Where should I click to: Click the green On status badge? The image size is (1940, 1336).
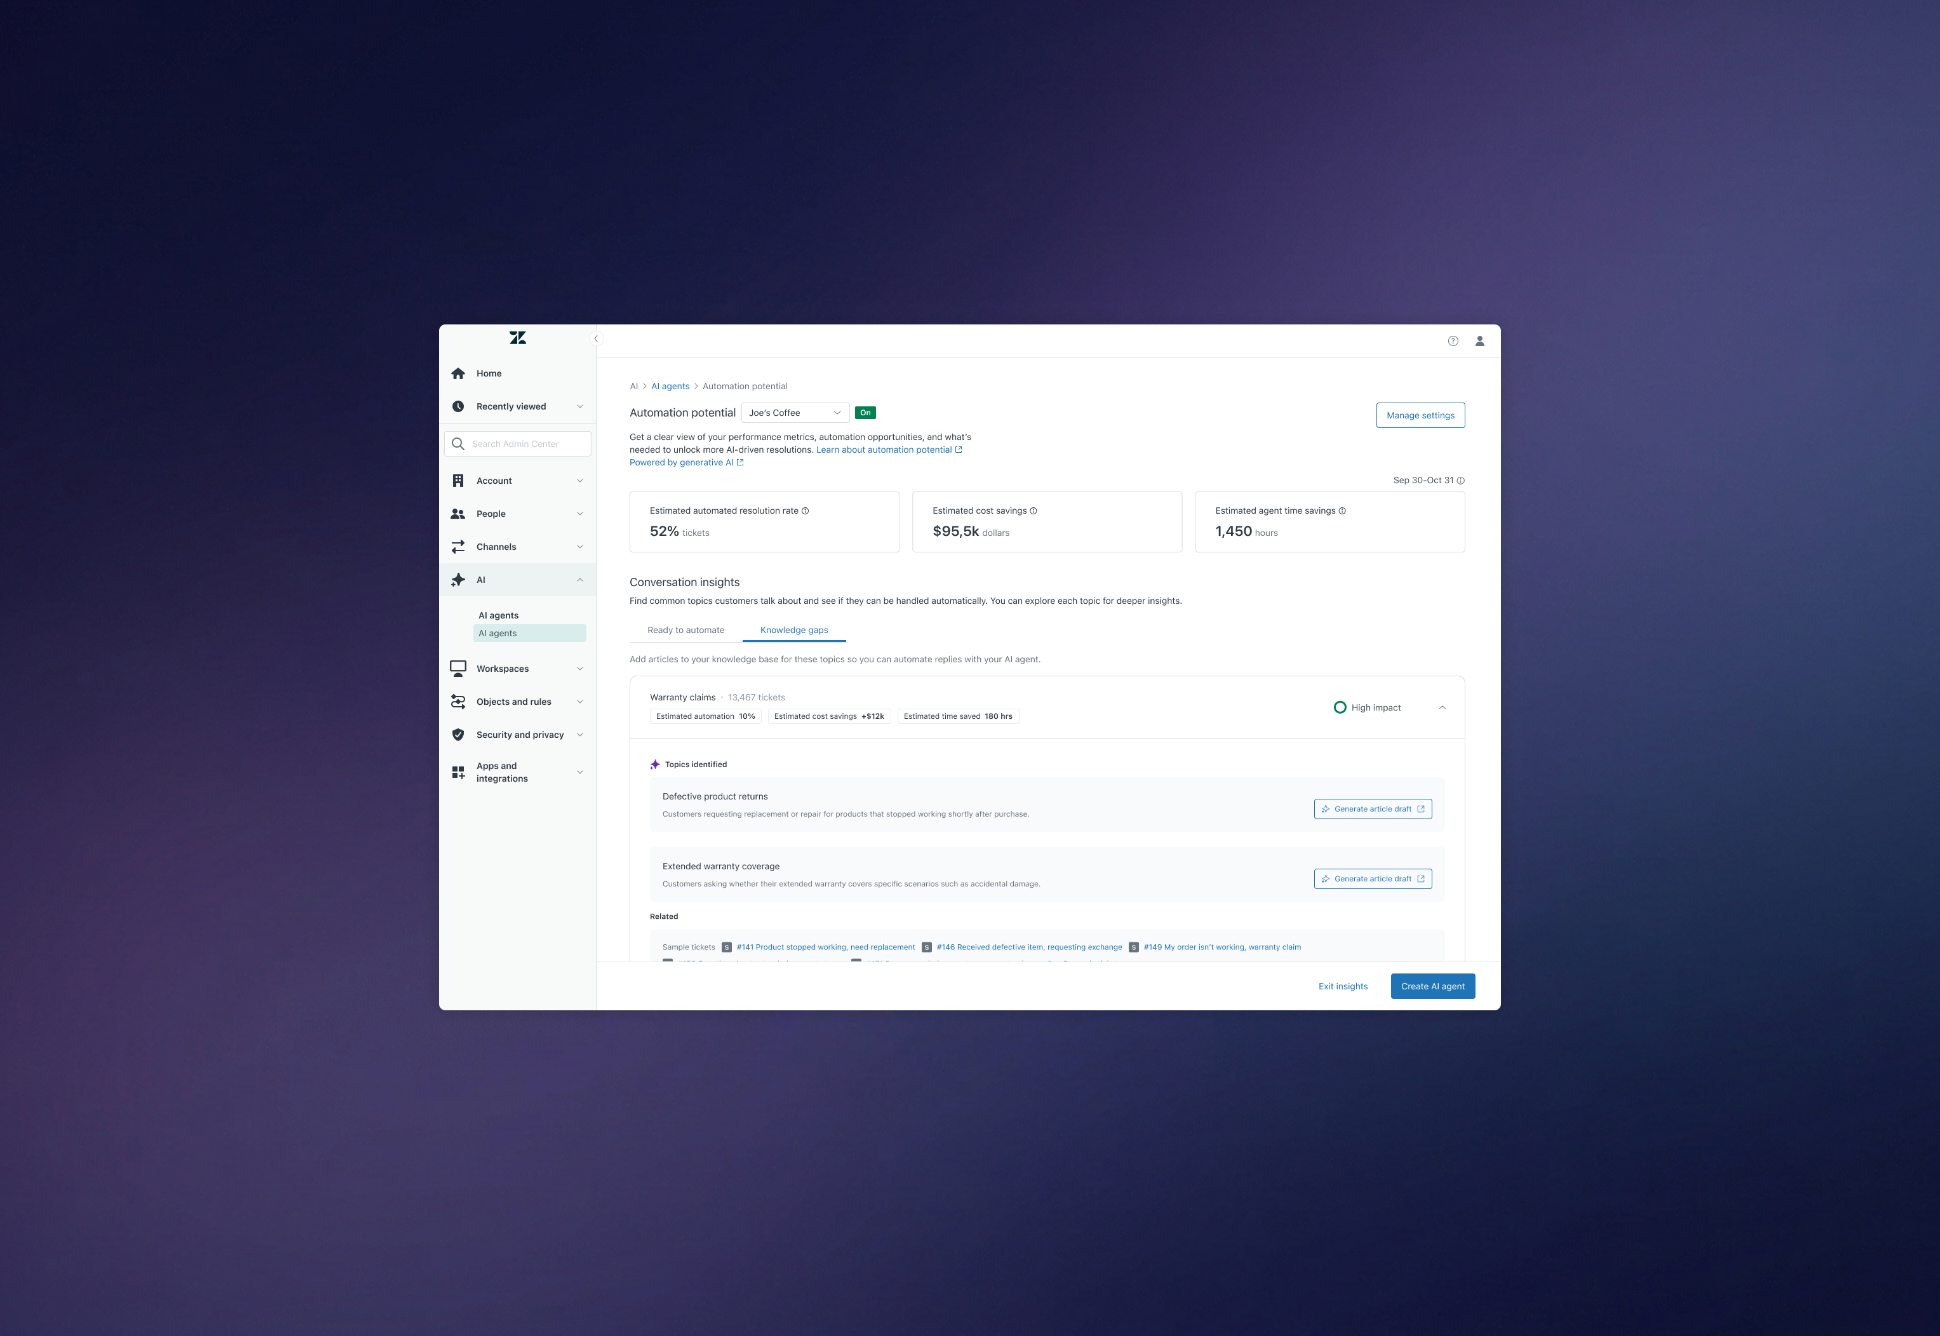coord(865,413)
